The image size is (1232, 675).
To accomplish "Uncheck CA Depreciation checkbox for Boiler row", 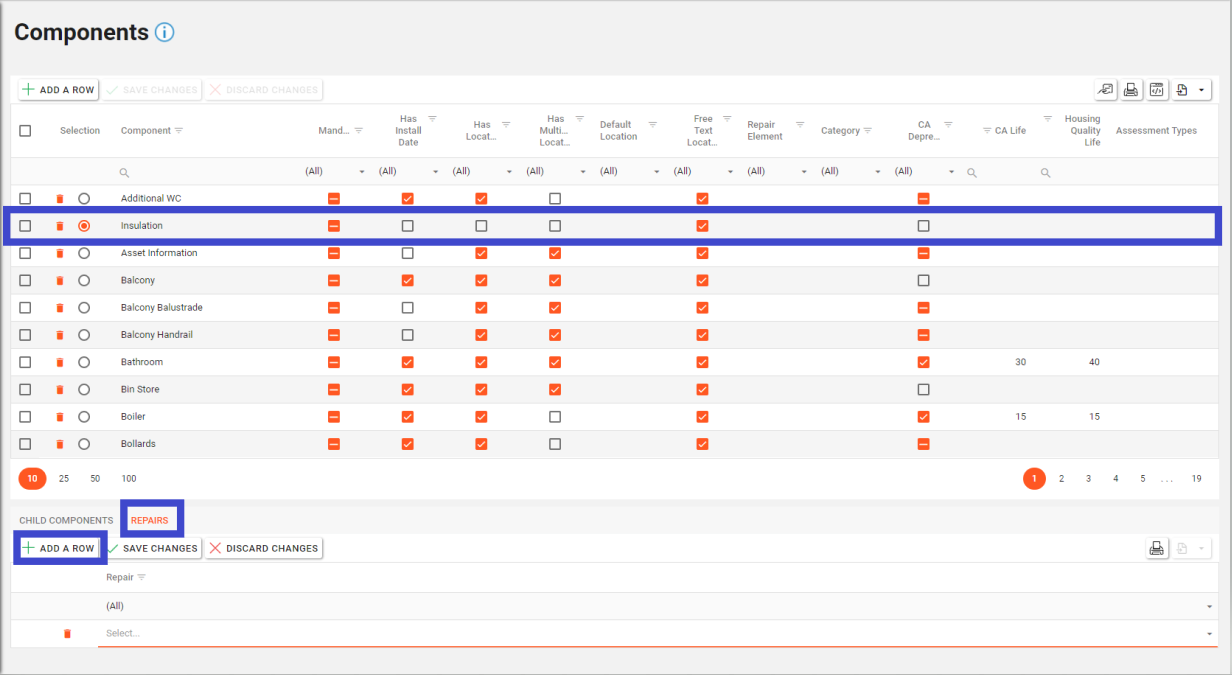I will (923, 417).
